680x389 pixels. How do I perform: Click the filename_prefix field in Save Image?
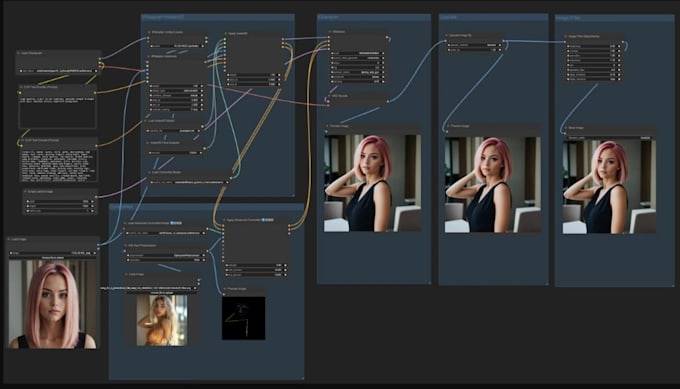610,138
